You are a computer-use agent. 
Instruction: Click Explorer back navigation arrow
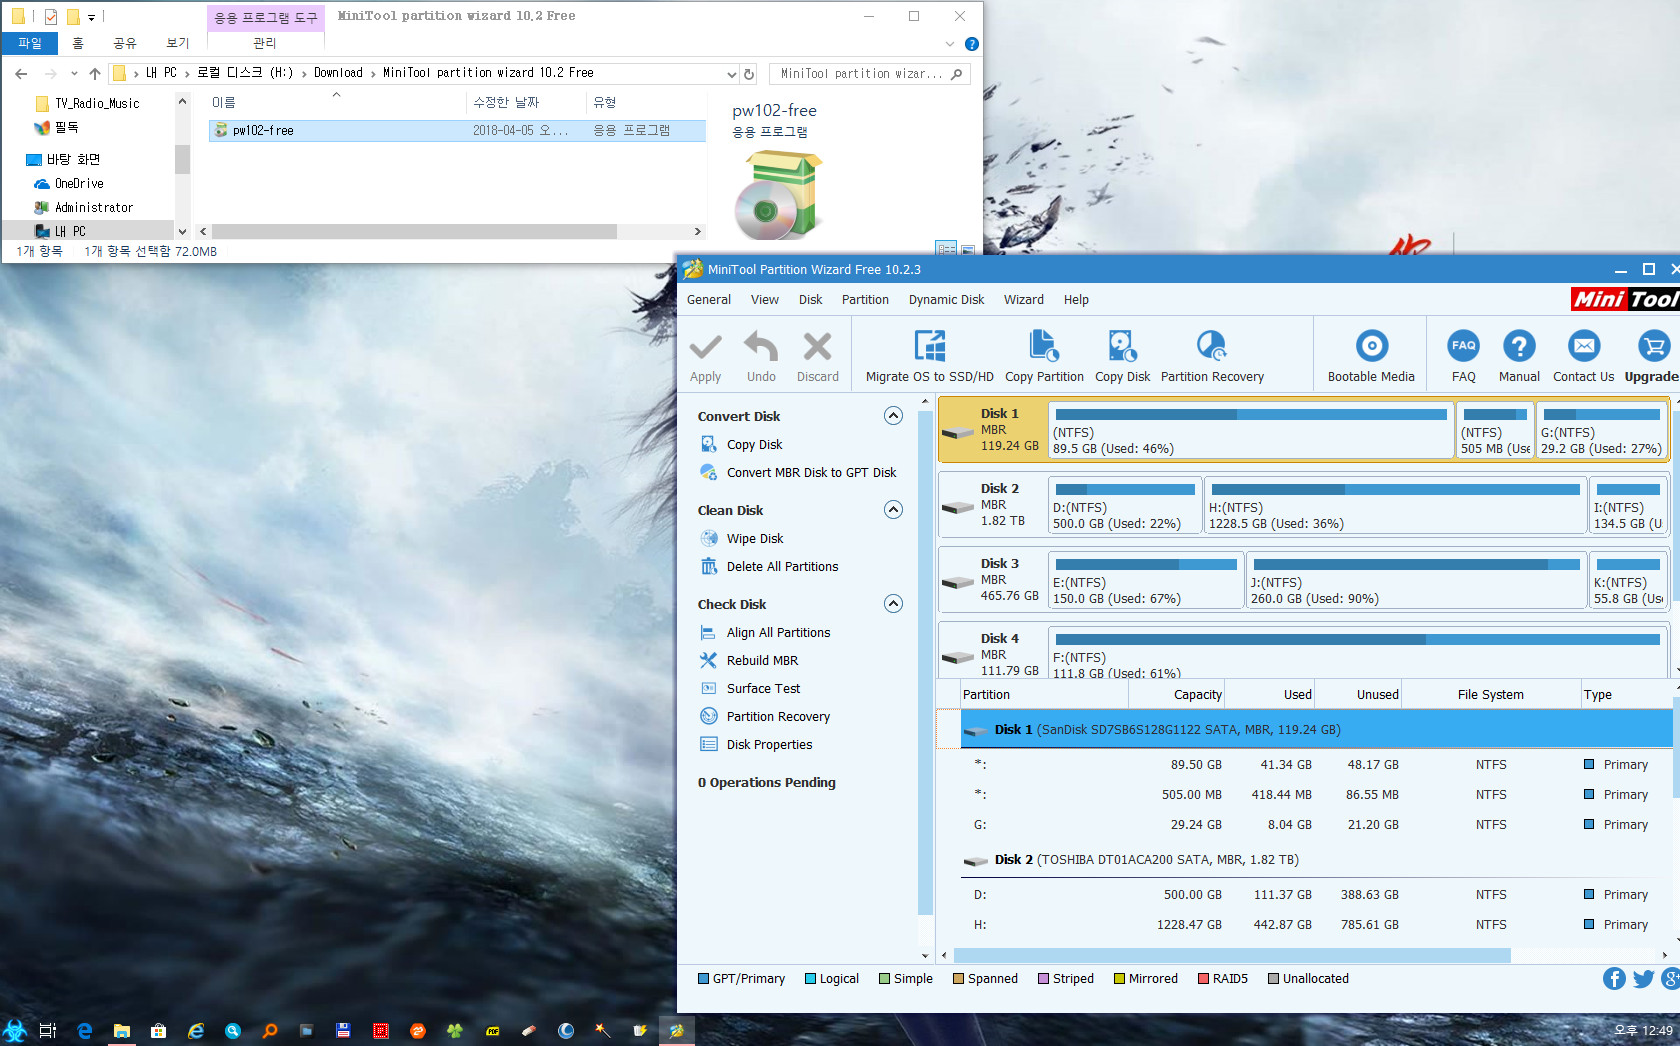click(x=21, y=74)
